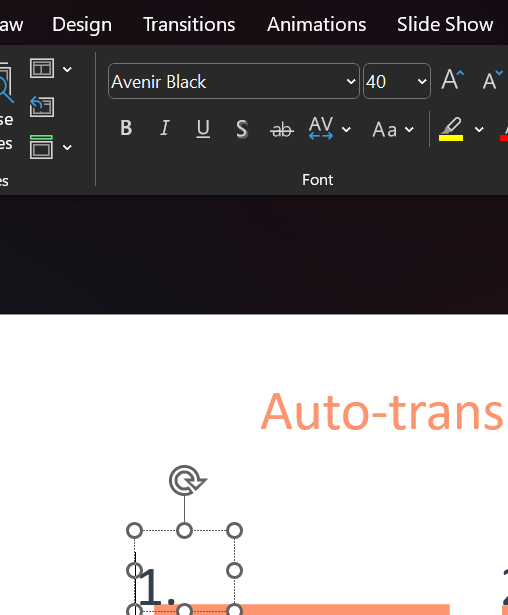Open the Animations tab
This screenshot has height=615, width=508.
[x=317, y=24]
